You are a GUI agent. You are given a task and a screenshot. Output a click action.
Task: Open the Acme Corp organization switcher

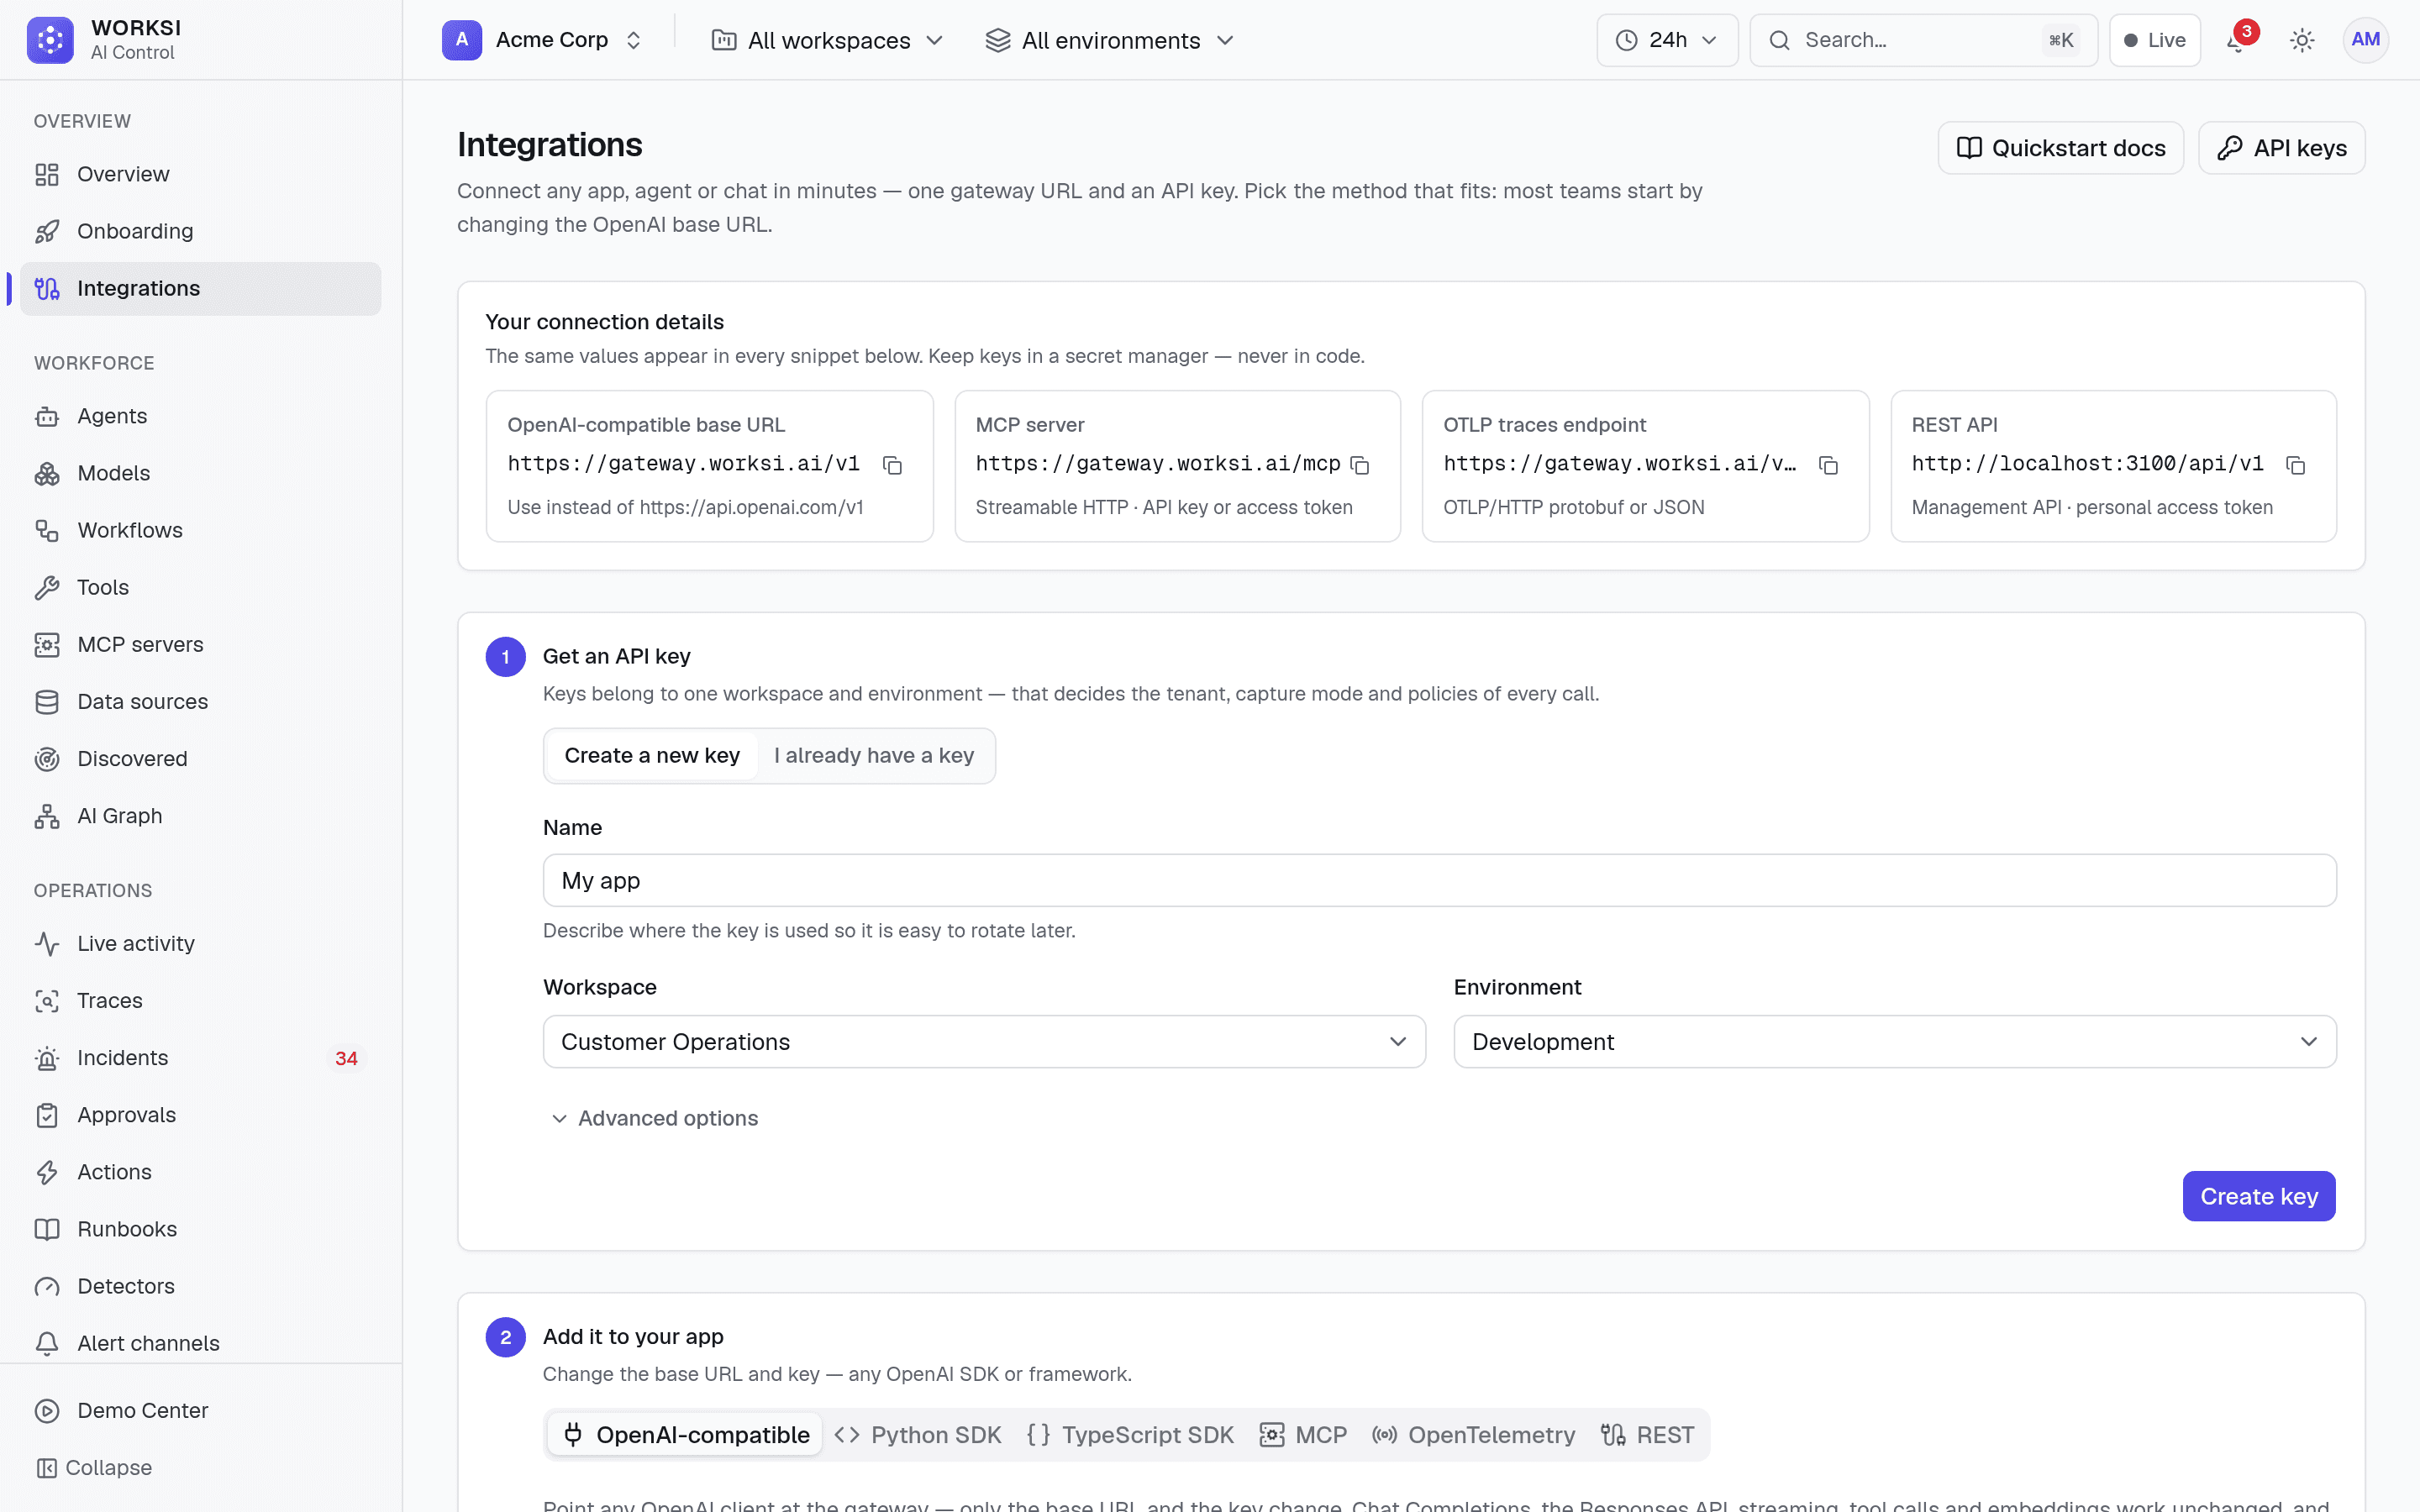pos(543,40)
